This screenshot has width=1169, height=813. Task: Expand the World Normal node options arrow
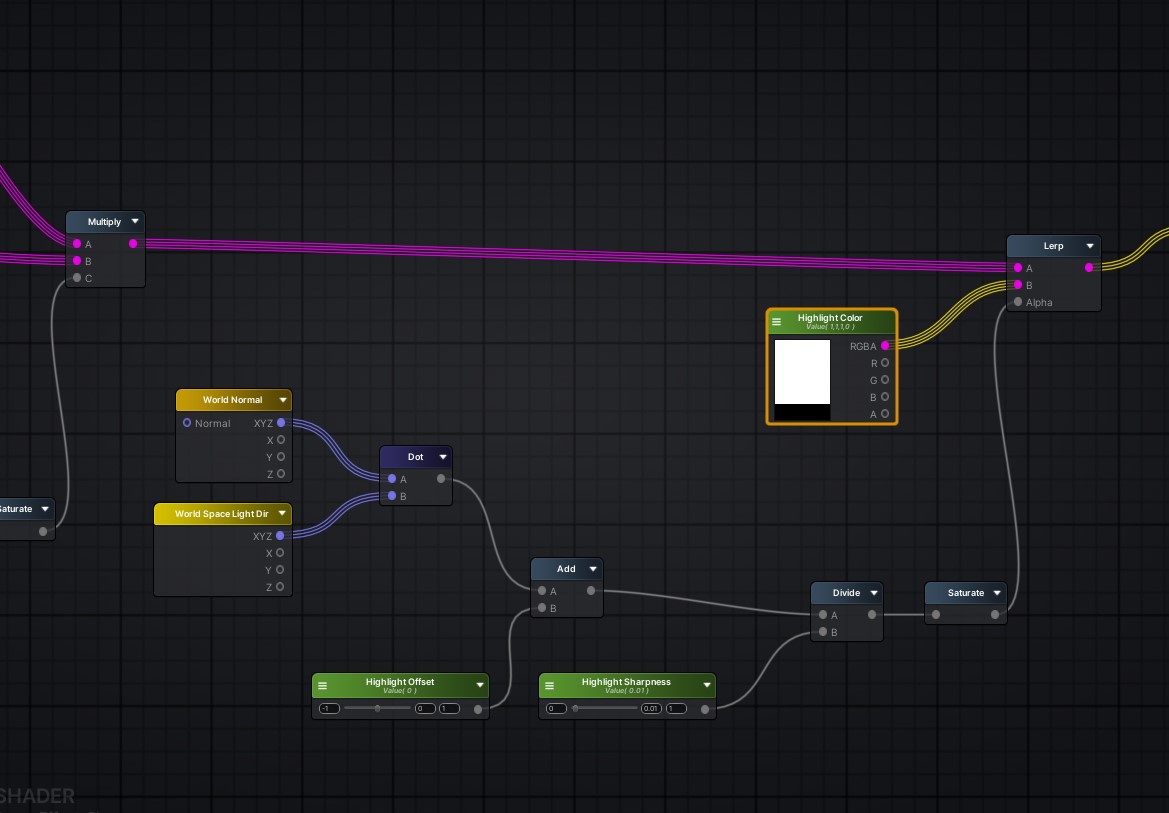click(283, 400)
